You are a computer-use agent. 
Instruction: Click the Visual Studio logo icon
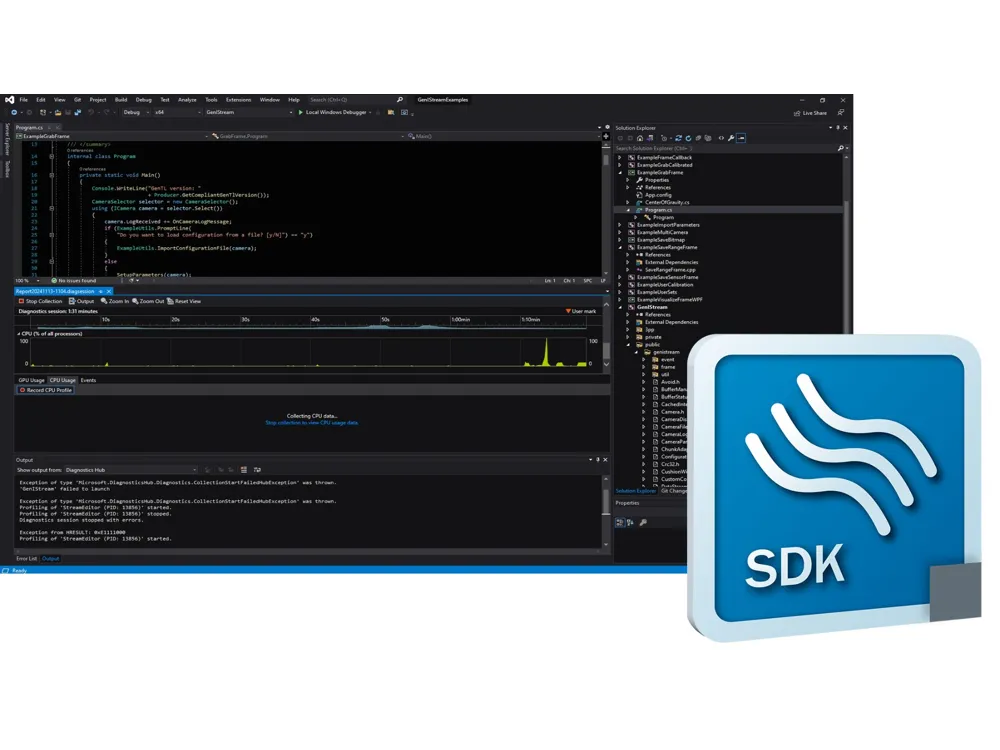[10, 99]
